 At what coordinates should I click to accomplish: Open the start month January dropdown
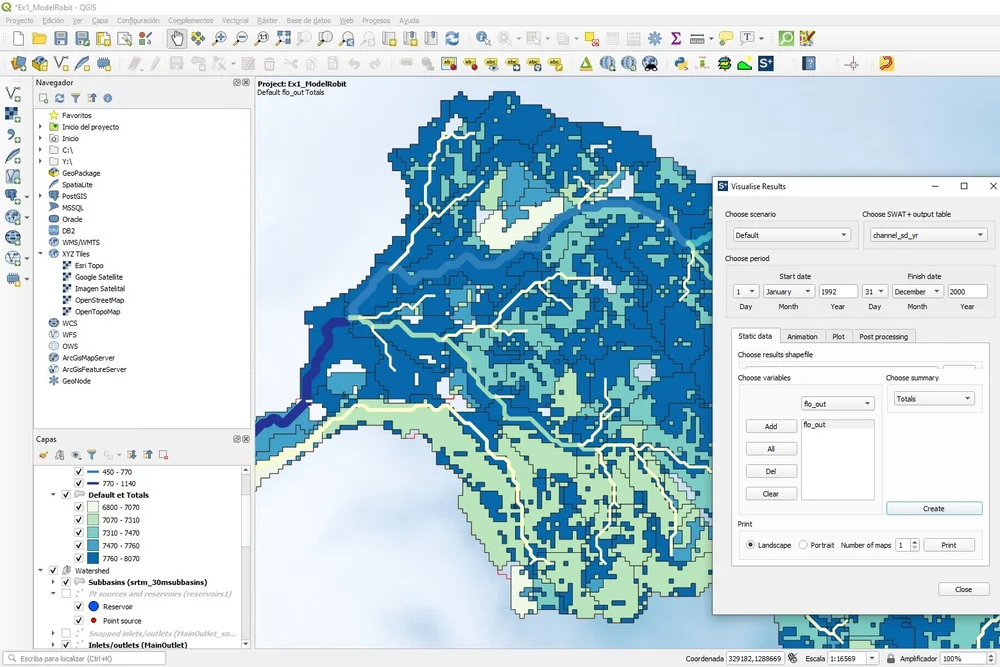788,291
